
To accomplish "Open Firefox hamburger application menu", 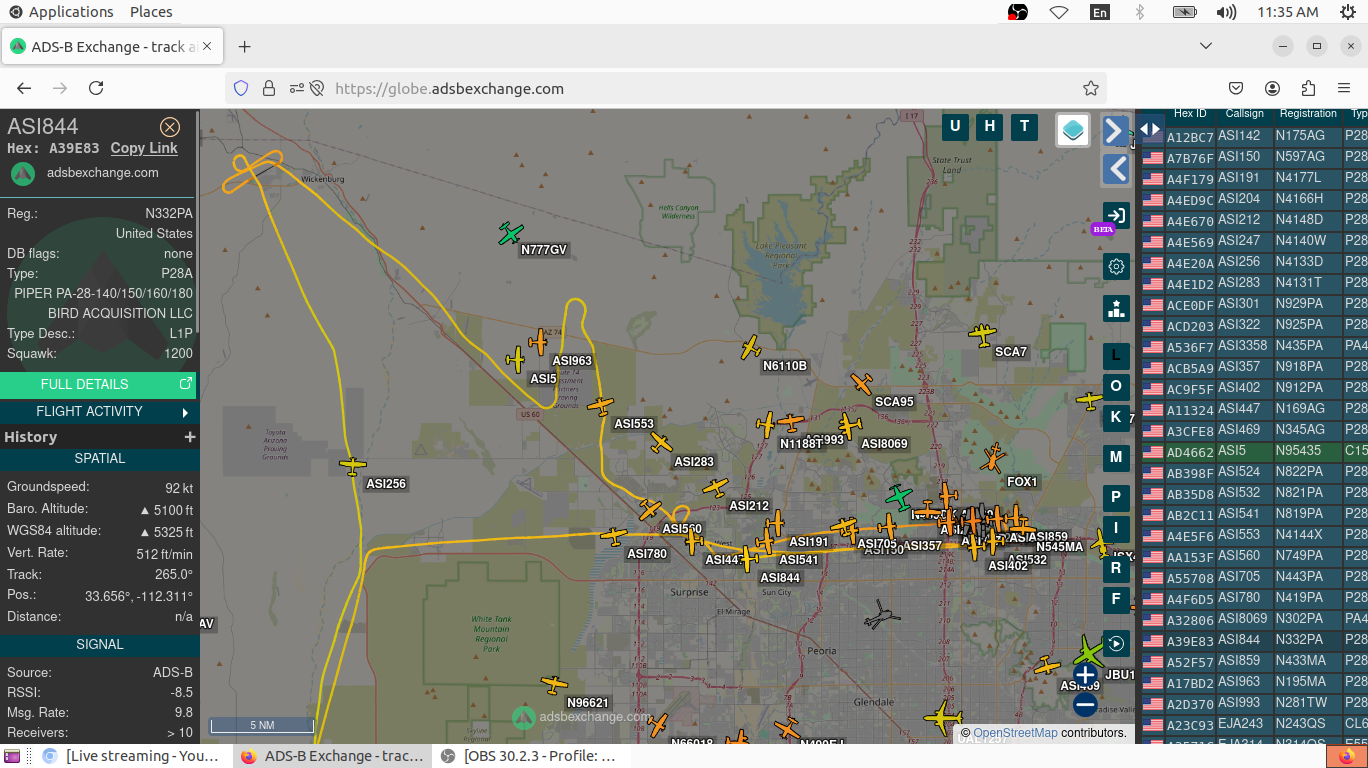I will 1344,88.
